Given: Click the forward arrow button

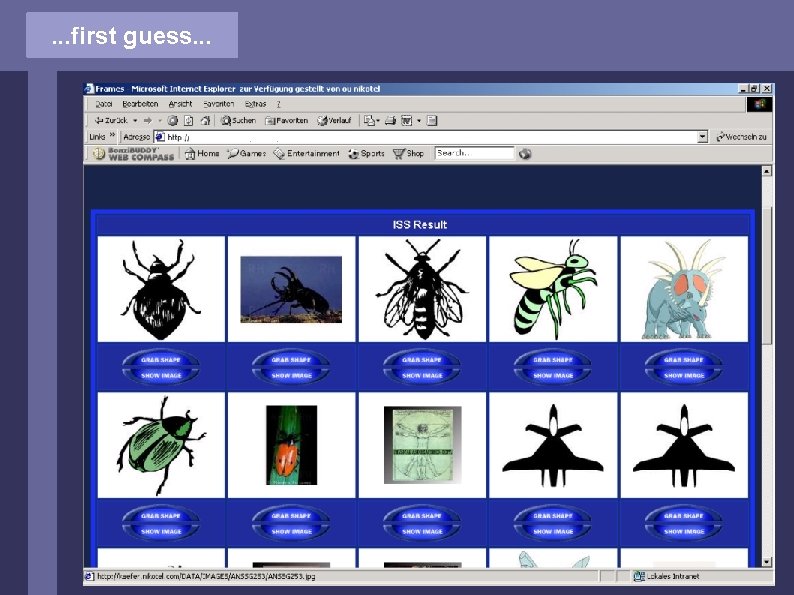Looking at the screenshot, I should click(x=148, y=121).
